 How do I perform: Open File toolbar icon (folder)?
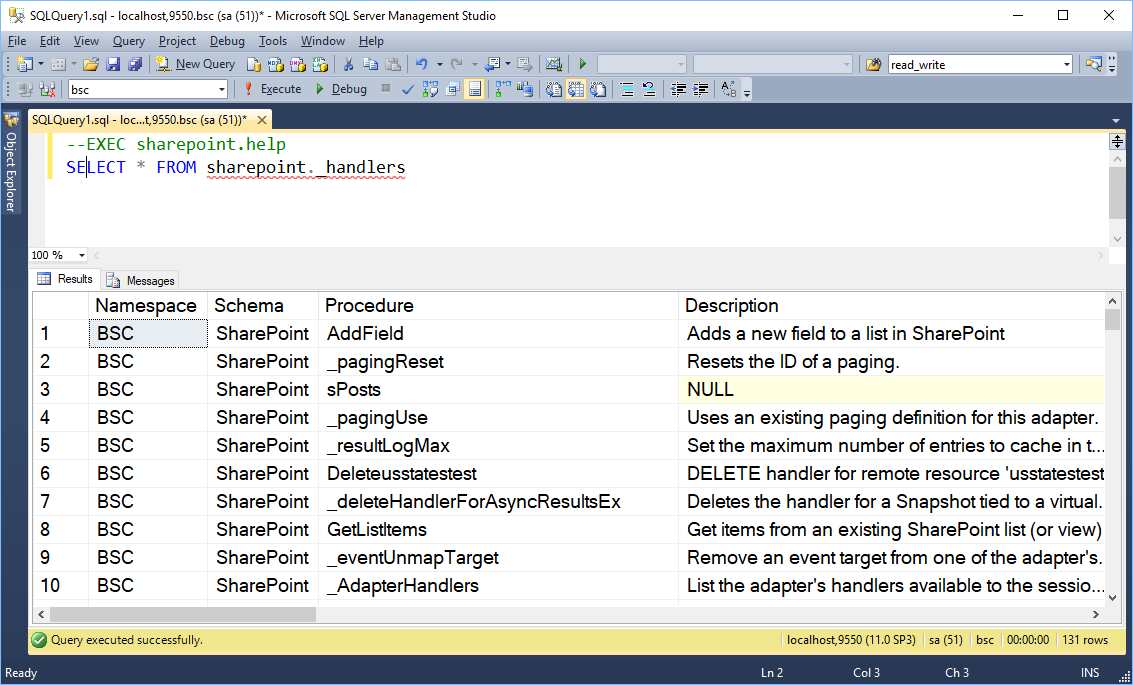tap(90, 64)
